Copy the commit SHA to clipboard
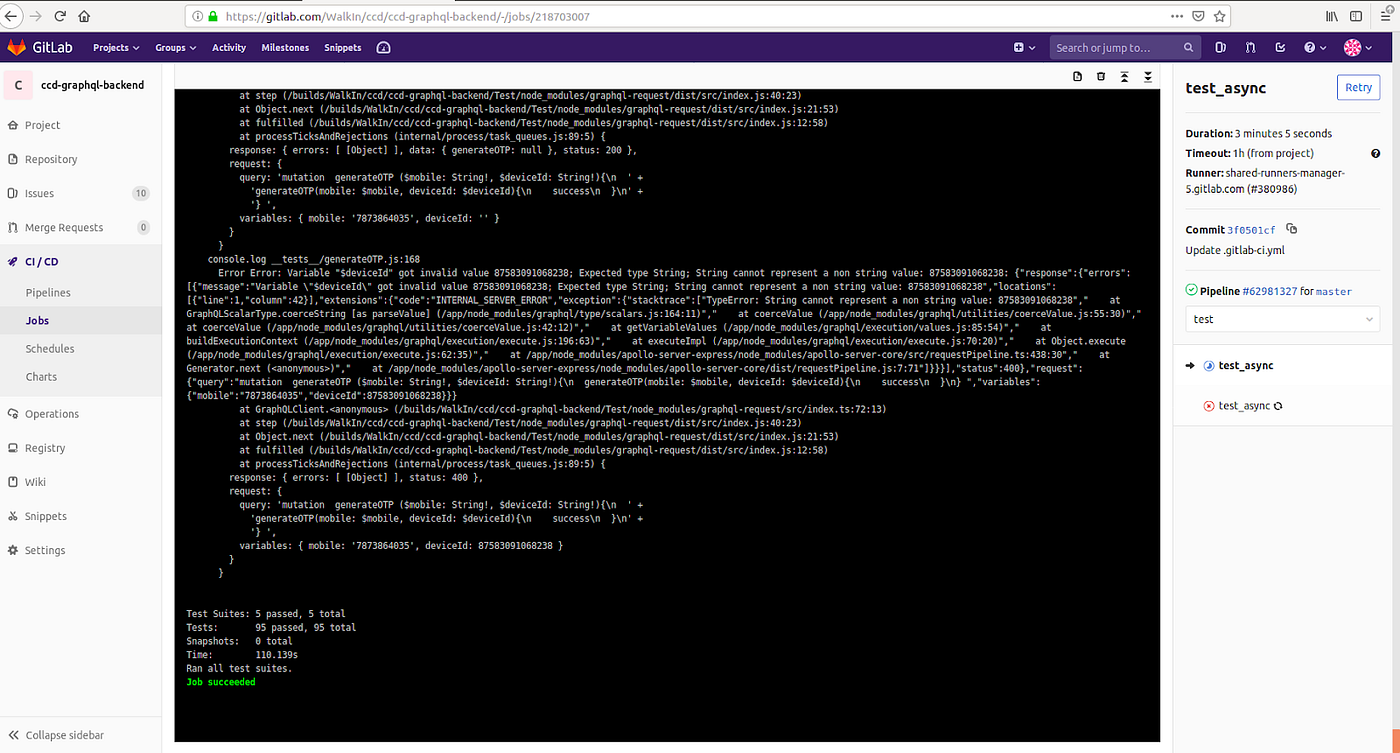1400x753 pixels. (1290, 228)
